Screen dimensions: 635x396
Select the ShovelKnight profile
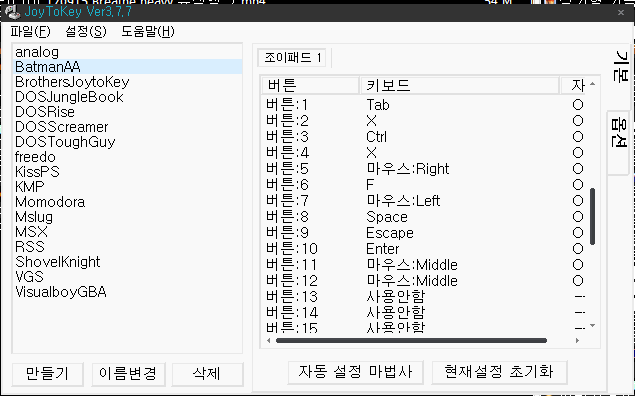(x=128, y=262)
